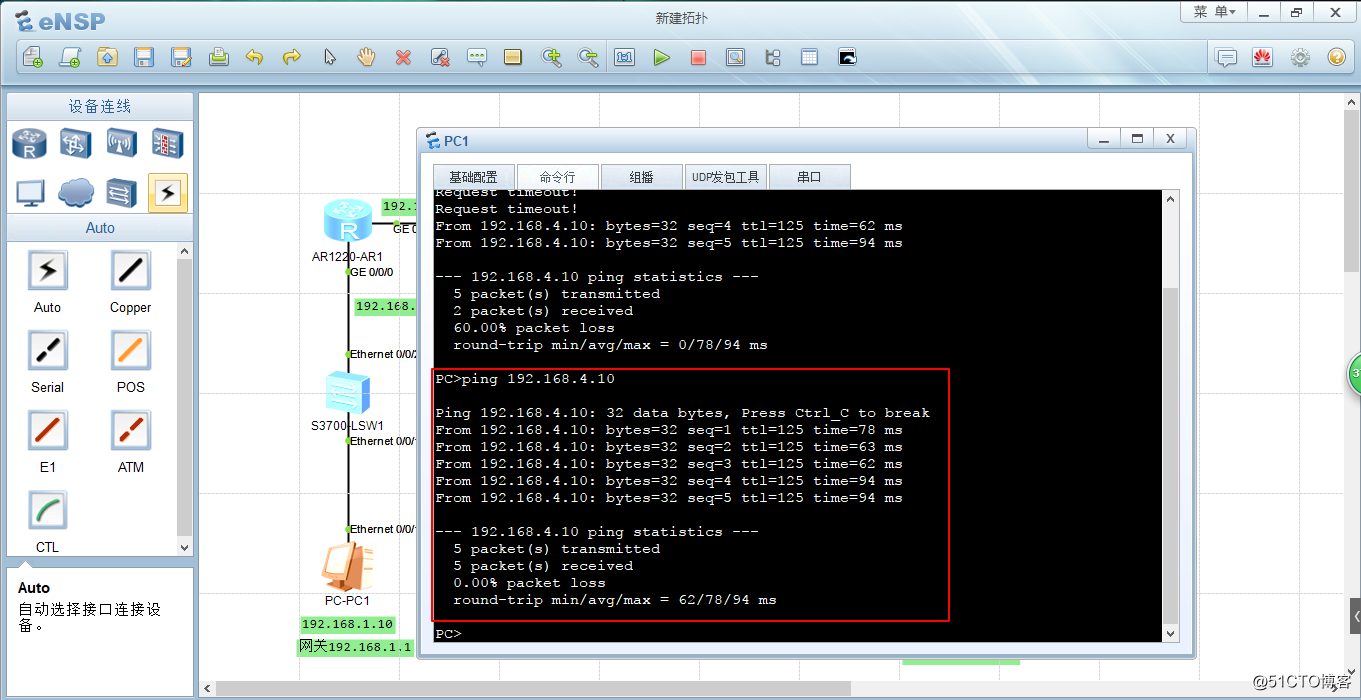Click the PC1 terminal scroll down arrow
This screenshot has width=1361, height=700.
point(1171,633)
